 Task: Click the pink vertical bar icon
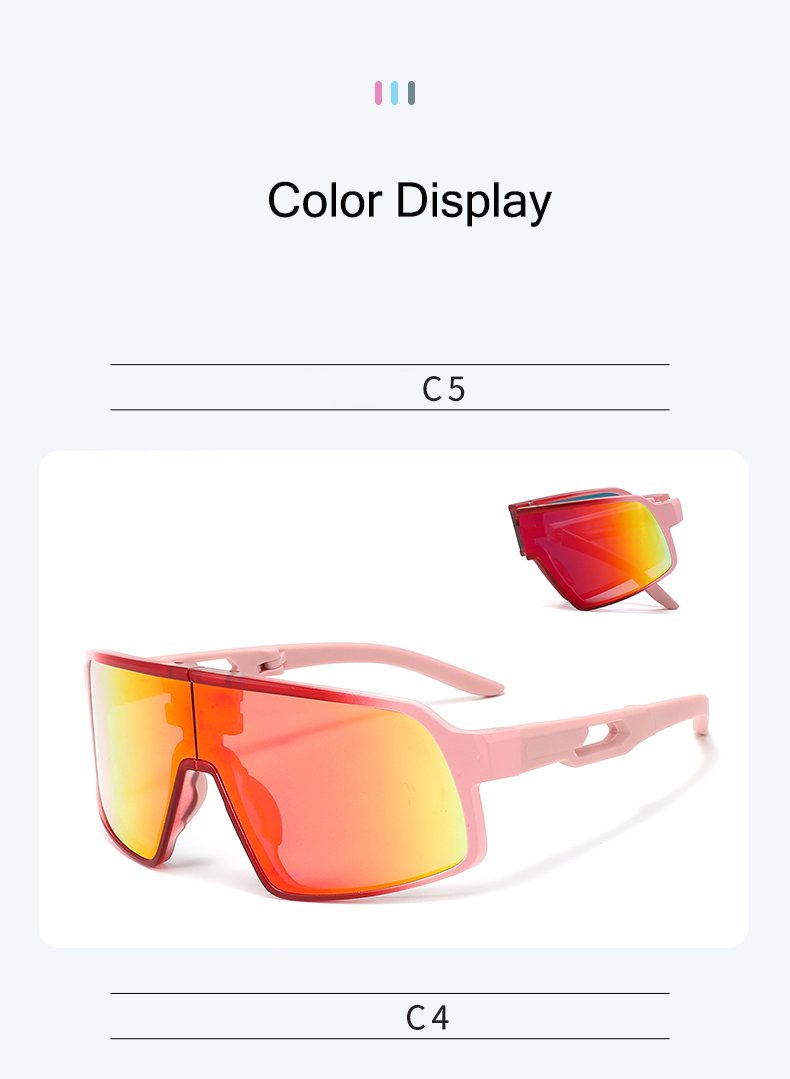pyautogui.click(x=378, y=93)
